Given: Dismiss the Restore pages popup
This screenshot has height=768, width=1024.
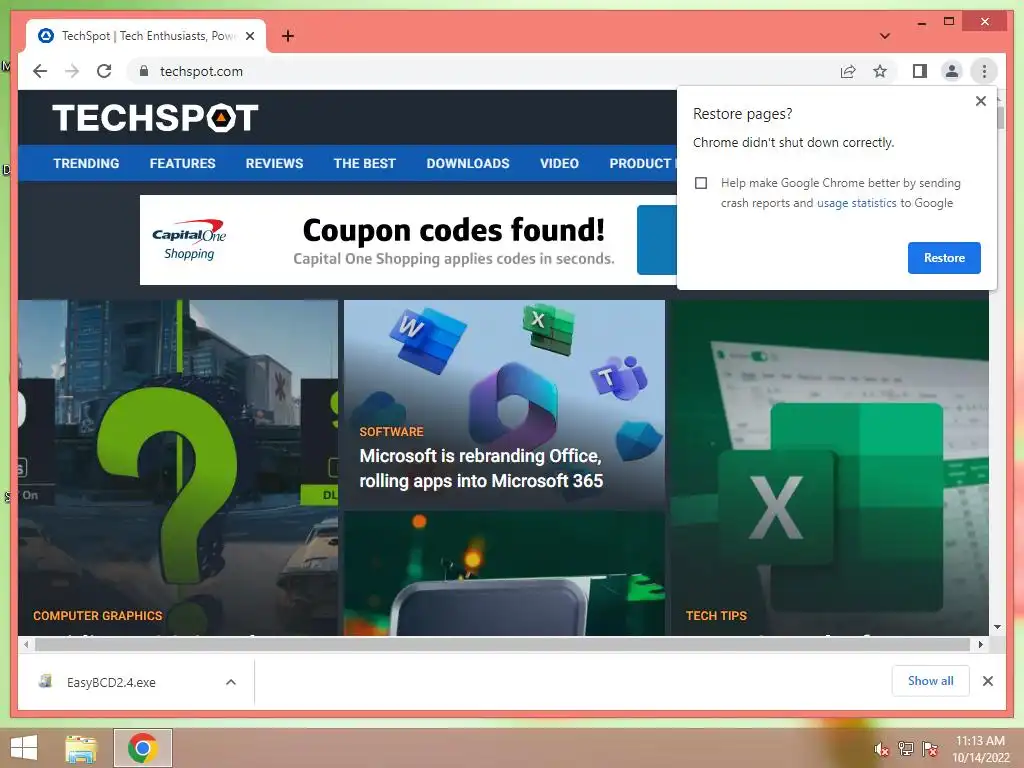Looking at the screenshot, I should point(980,101).
